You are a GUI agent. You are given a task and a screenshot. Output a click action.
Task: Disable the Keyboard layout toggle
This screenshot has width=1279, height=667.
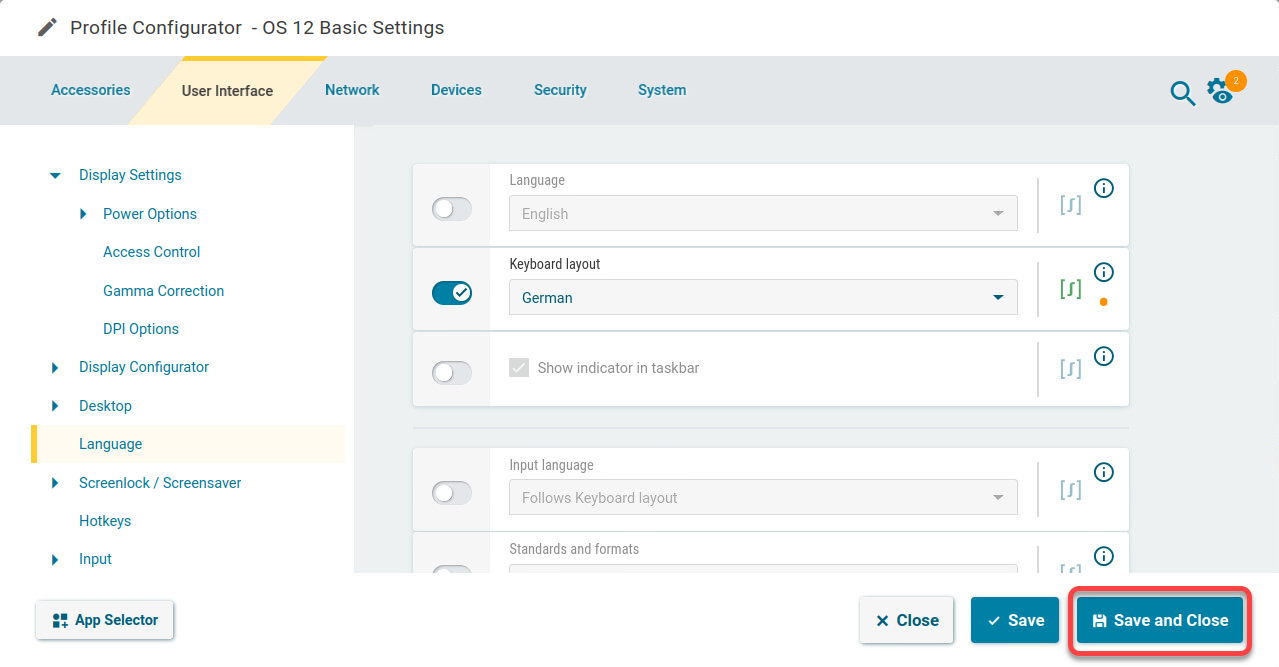[451, 293]
